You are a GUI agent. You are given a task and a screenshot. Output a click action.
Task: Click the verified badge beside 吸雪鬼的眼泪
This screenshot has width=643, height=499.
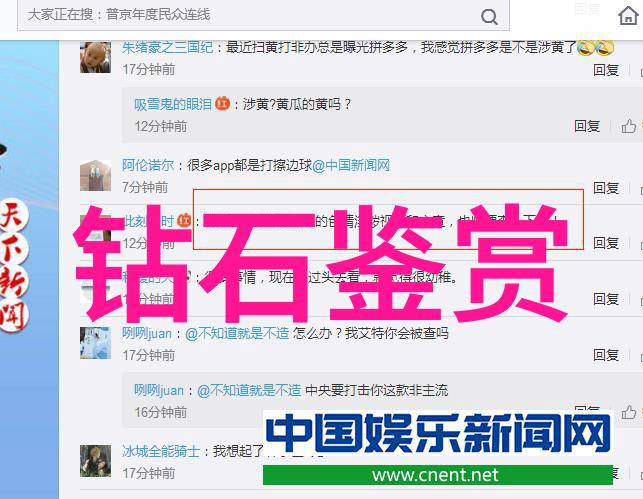tap(222, 103)
